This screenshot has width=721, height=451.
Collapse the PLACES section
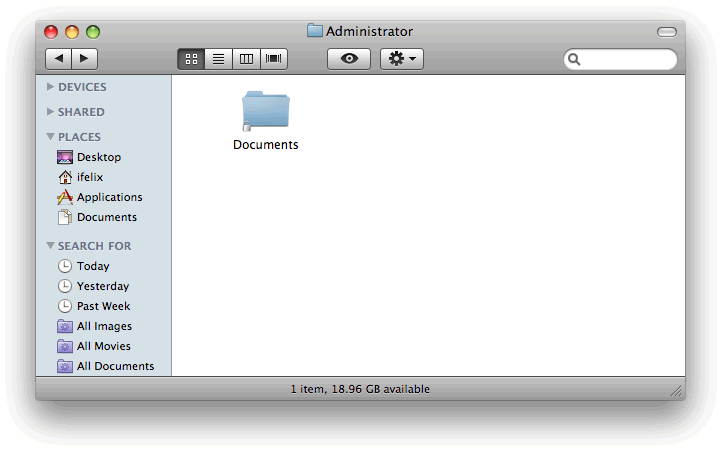50,137
